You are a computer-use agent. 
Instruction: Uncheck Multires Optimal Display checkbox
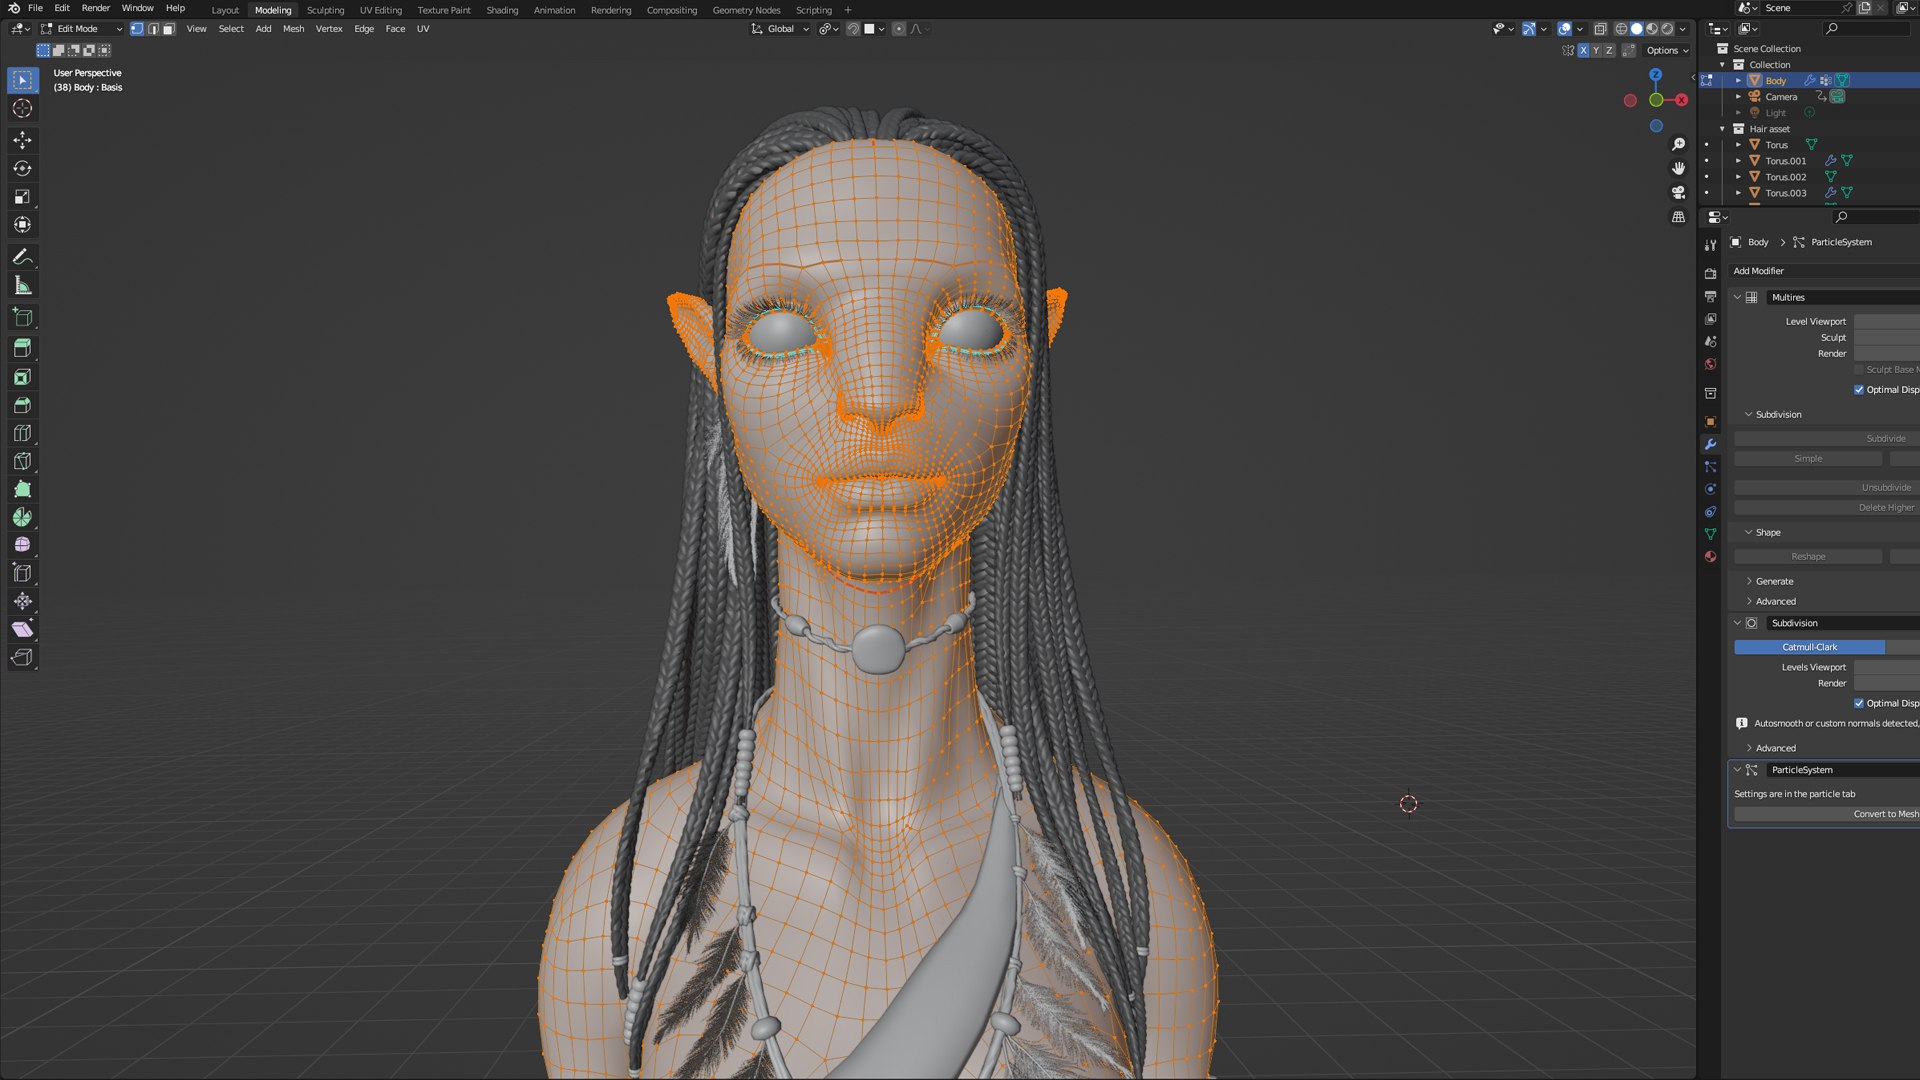coord(1859,390)
